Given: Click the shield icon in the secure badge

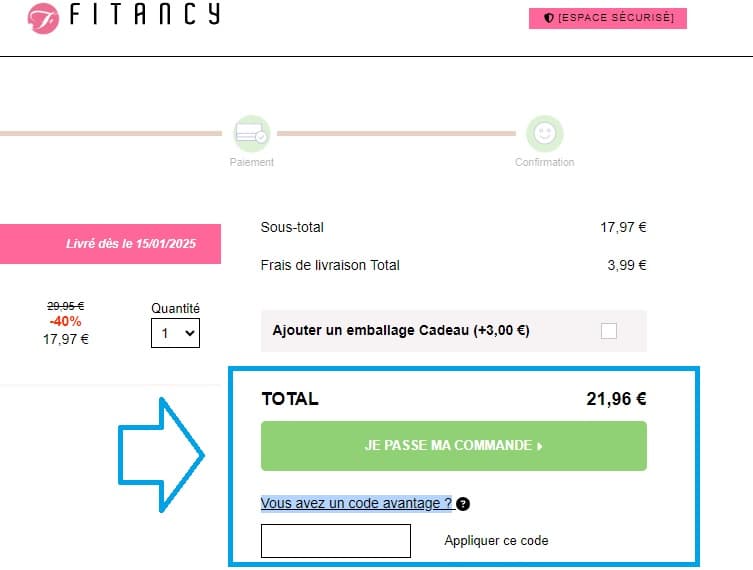Looking at the screenshot, I should point(548,18).
